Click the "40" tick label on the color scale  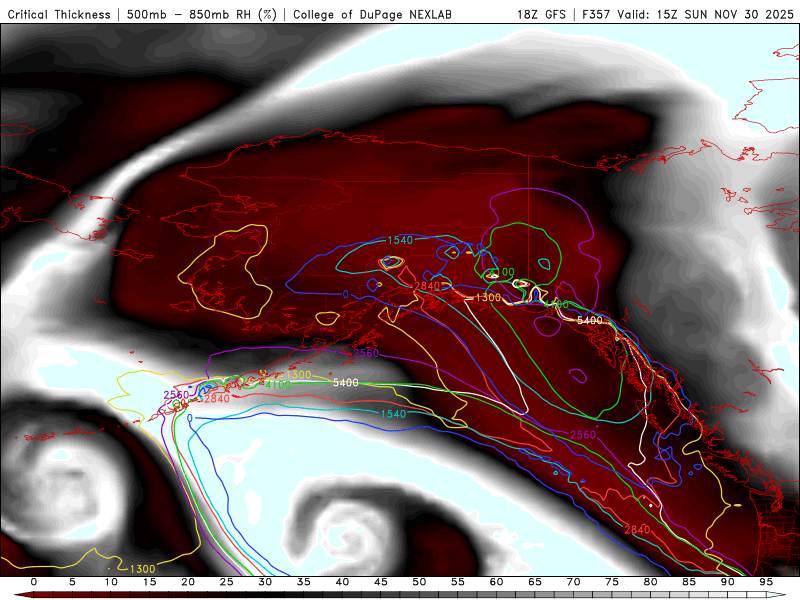click(x=342, y=582)
